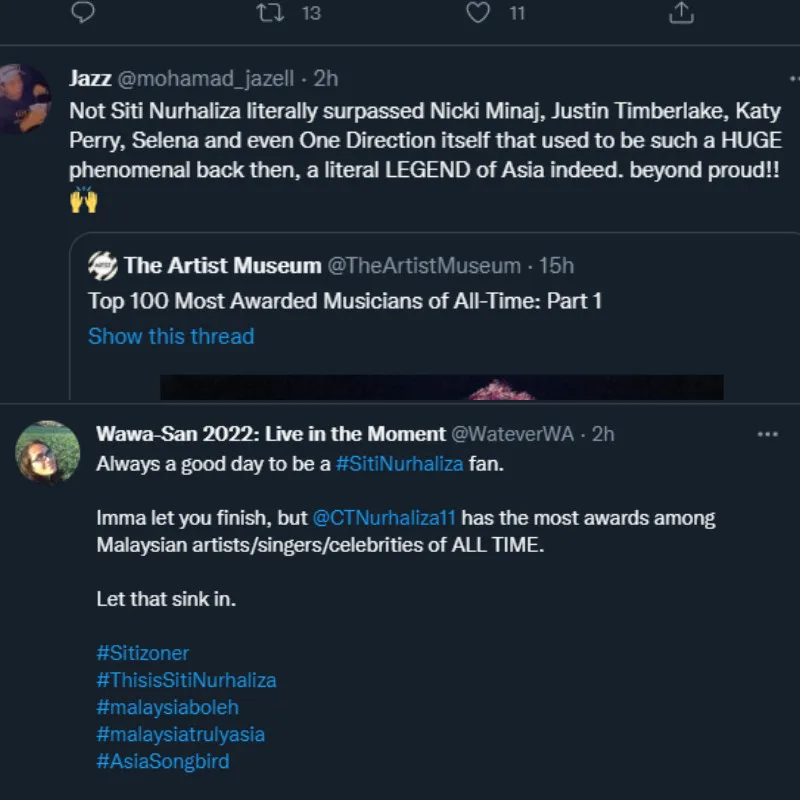Screen dimensions: 800x800
Task: Open more options on Wawa-San's tweet
Action: point(767,434)
